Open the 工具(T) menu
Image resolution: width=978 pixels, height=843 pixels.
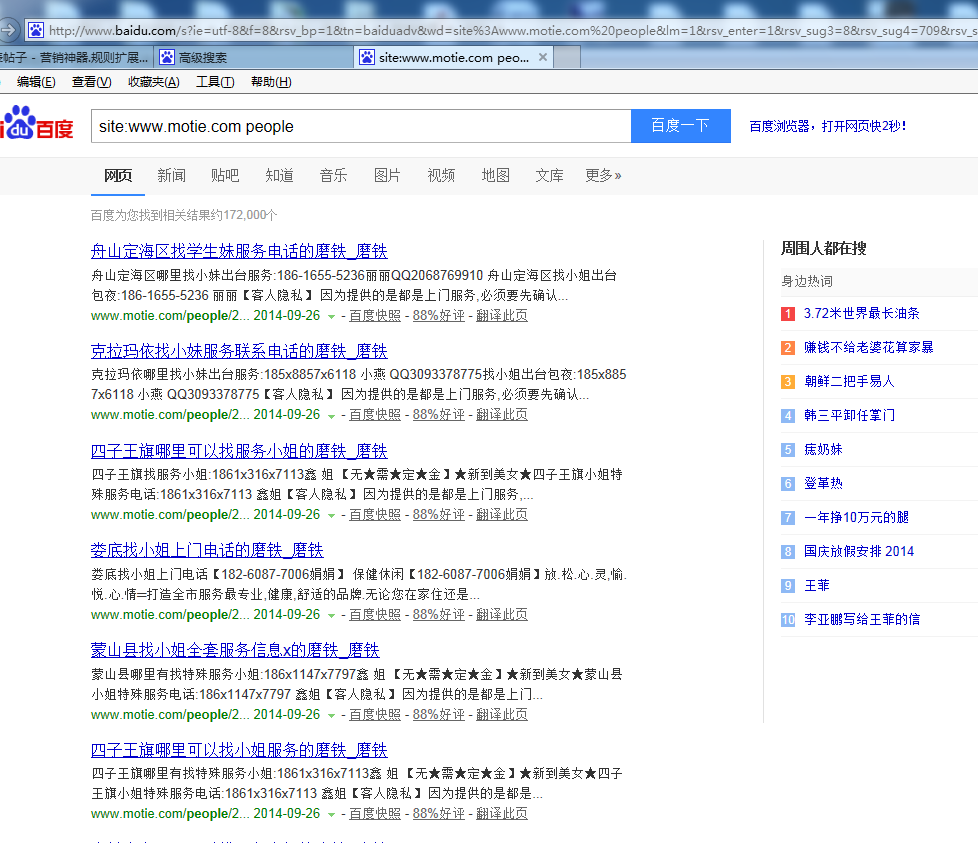[213, 81]
